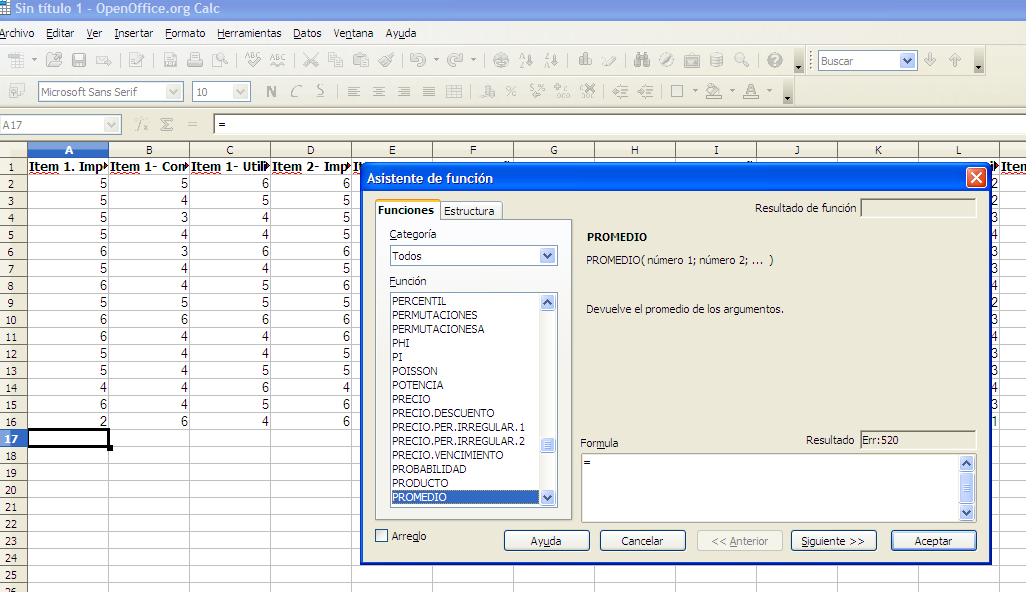Expand the Microsoft Sans Serif font dropdown
Image resolution: width=1026 pixels, height=592 pixels.
click(174, 92)
